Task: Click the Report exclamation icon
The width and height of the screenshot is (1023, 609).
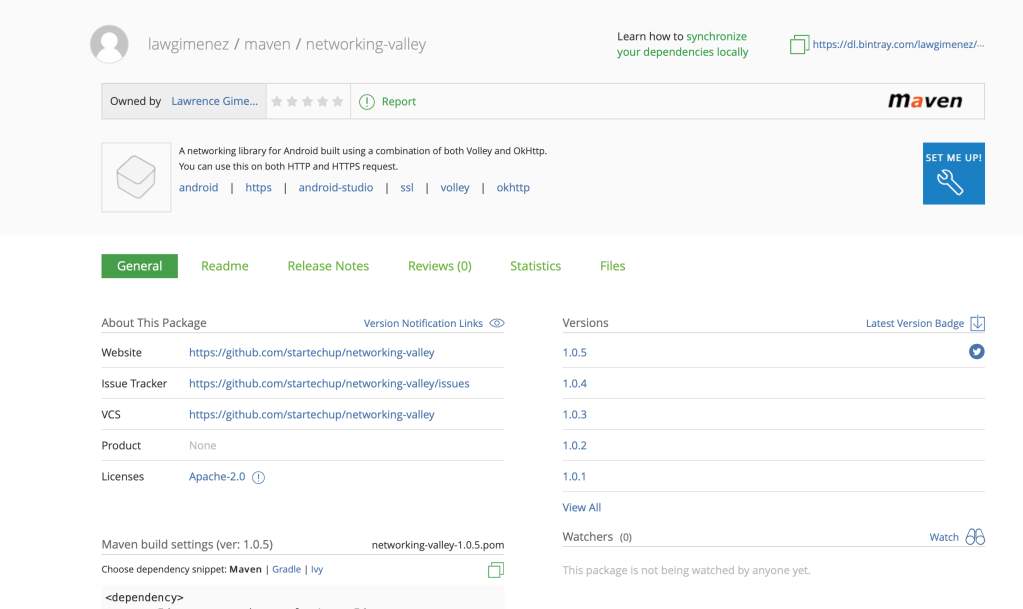Action: pyautogui.click(x=367, y=101)
